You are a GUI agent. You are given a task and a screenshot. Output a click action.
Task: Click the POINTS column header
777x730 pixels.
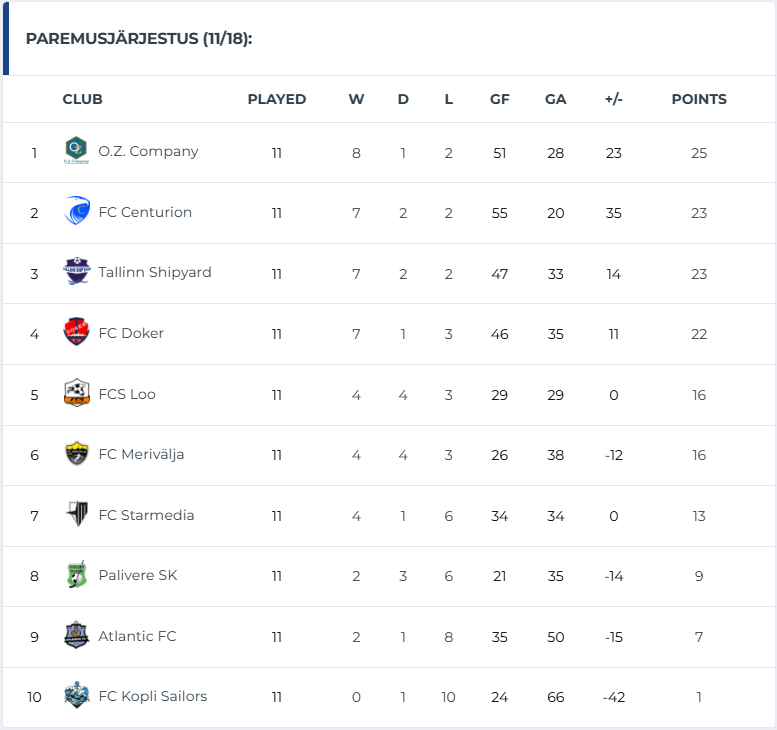pos(699,100)
